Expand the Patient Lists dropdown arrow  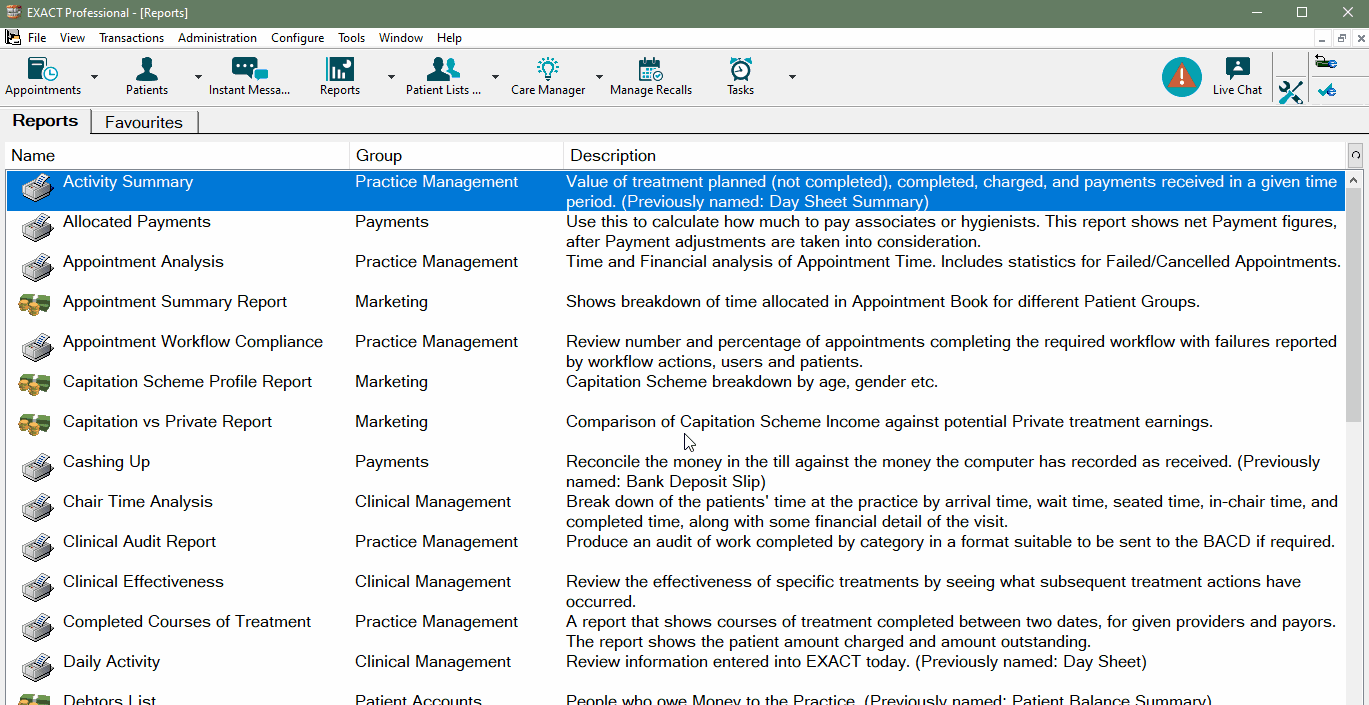pos(495,77)
